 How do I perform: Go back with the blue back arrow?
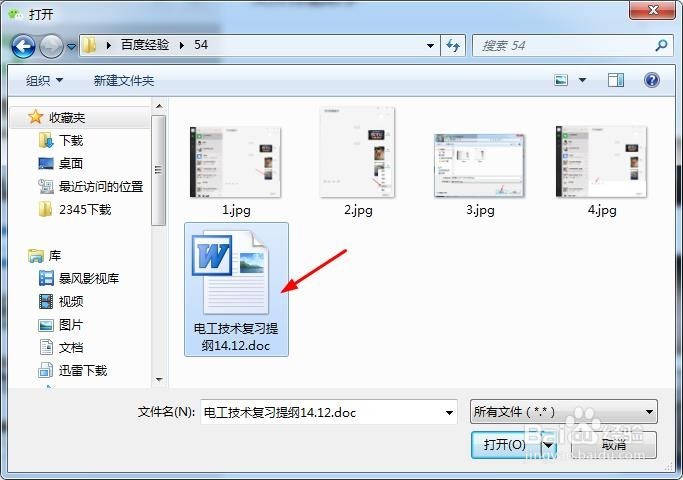tap(23, 46)
